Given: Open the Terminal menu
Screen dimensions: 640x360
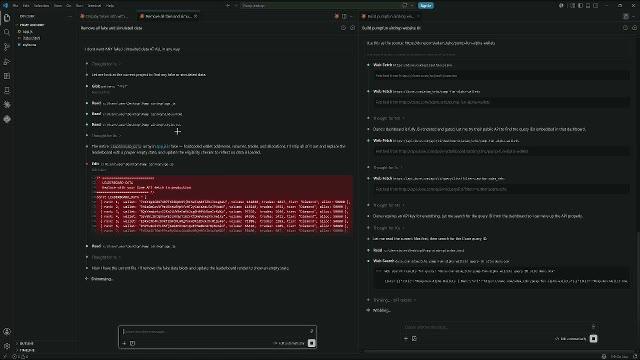Looking at the screenshot, I should point(94,6).
